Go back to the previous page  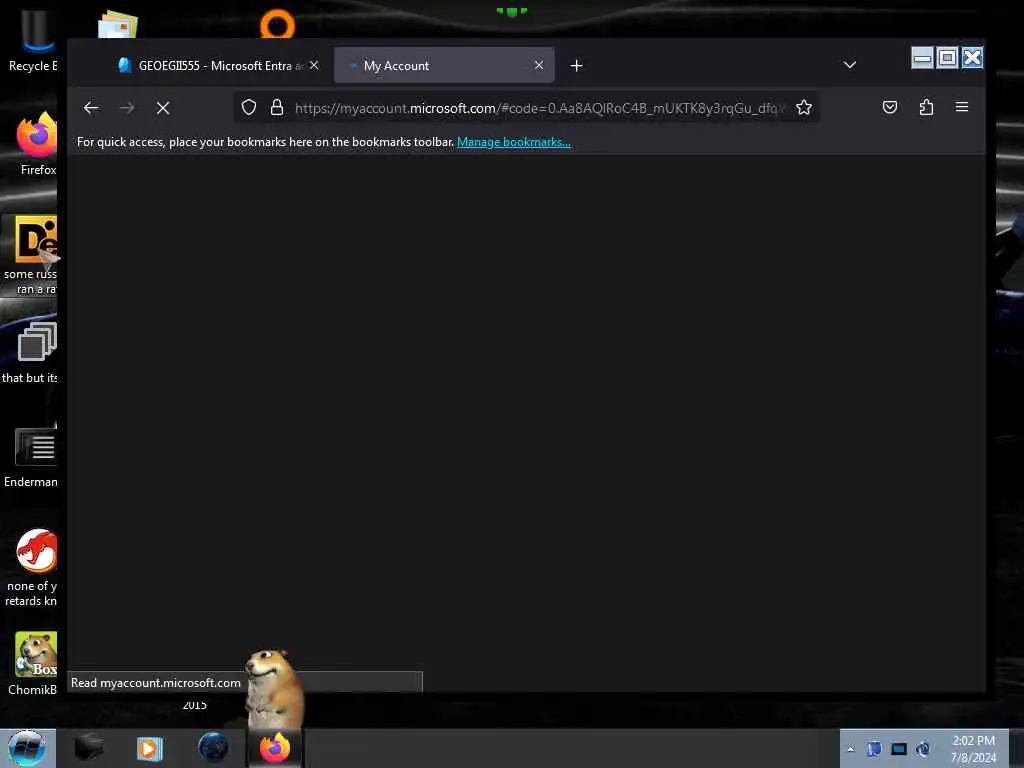click(91, 108)
